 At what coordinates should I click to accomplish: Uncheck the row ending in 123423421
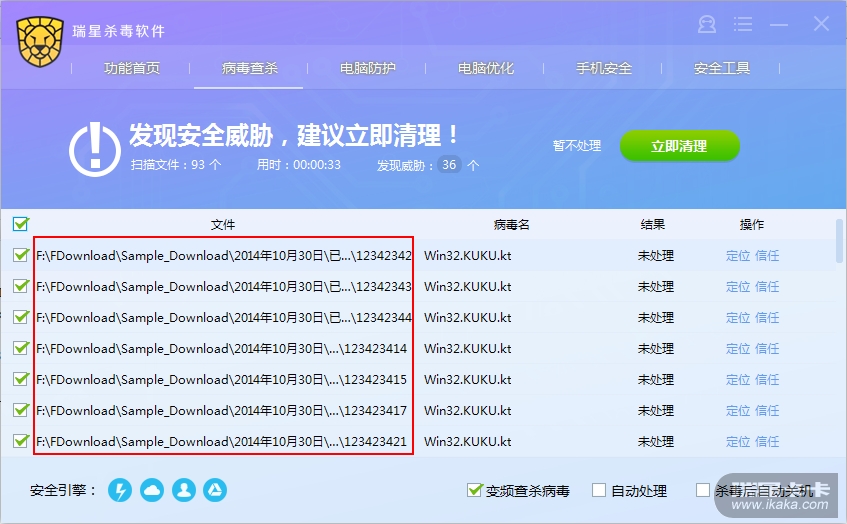[21, 441]
